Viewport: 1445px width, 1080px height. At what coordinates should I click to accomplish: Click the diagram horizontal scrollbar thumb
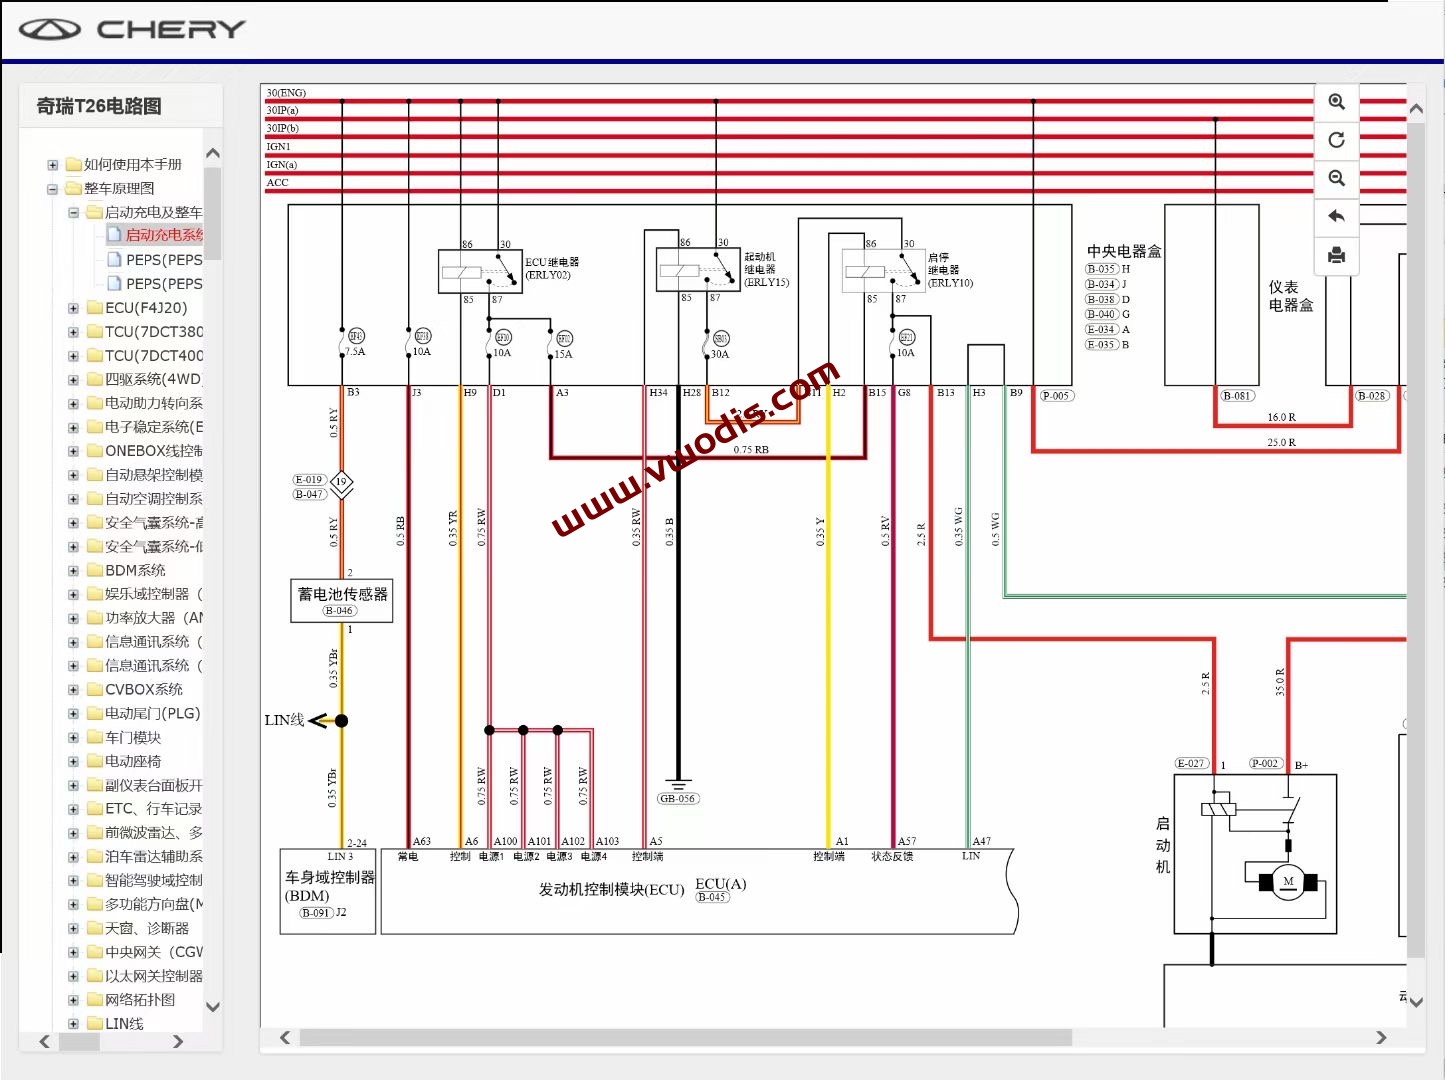tap(686, 1038)
